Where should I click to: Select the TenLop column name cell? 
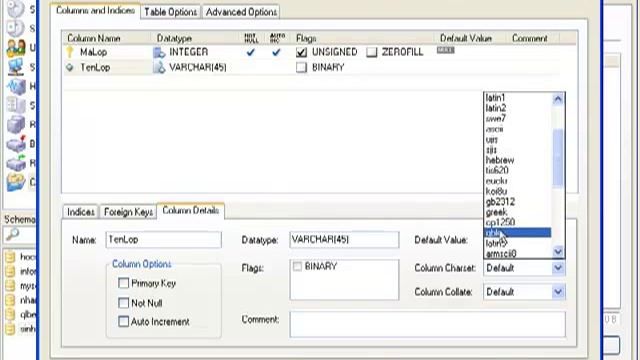tap(95, 67)
